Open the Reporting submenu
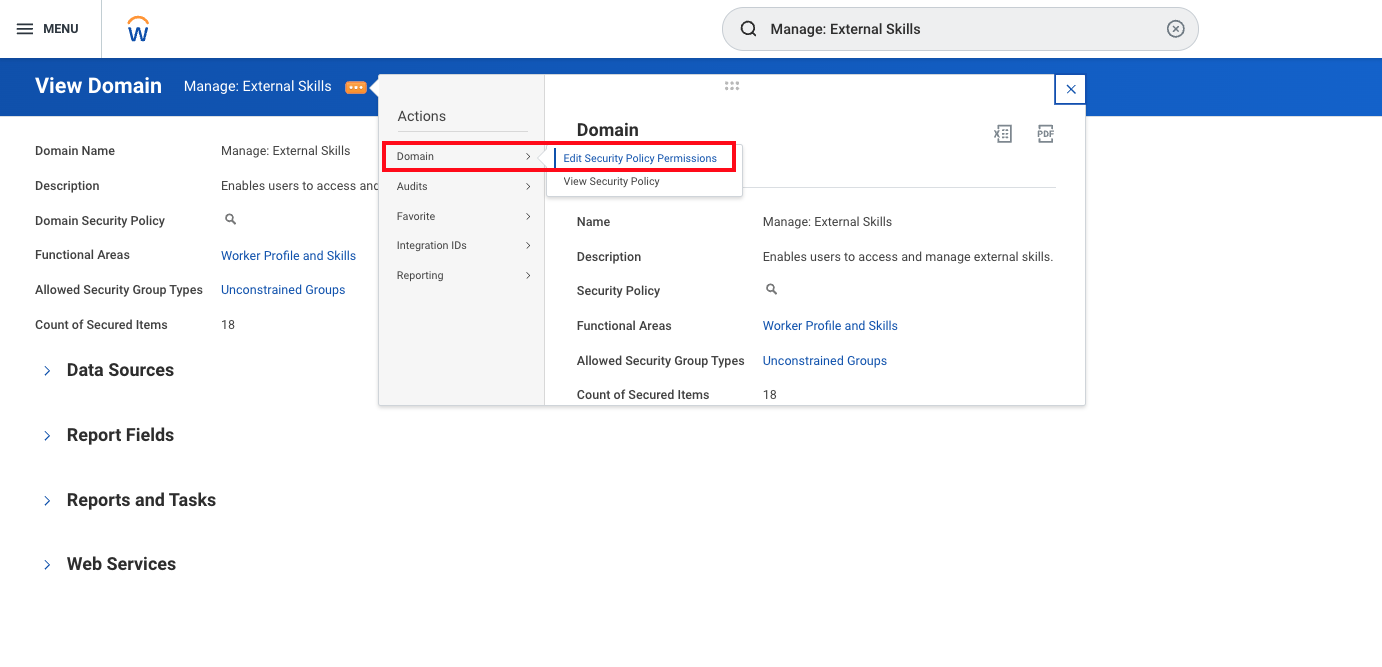 [x=462, y=275]
